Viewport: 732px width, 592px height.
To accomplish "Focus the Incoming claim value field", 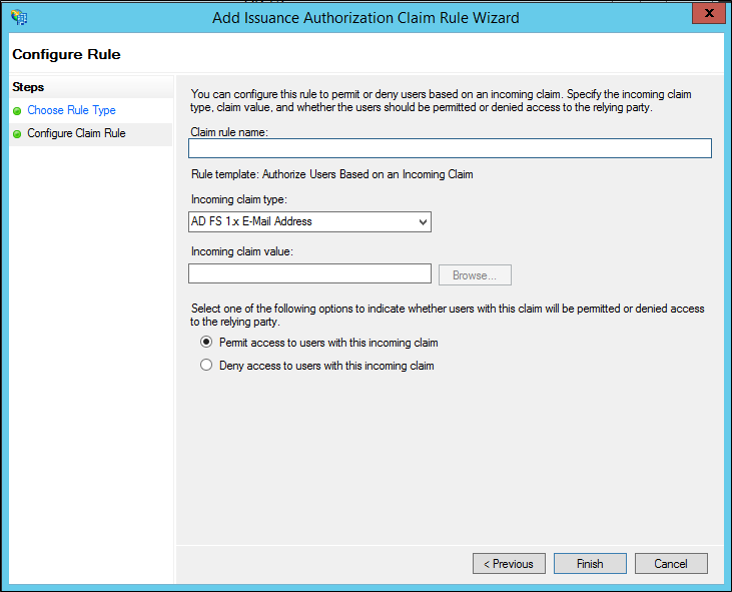I will coord(310,274).
